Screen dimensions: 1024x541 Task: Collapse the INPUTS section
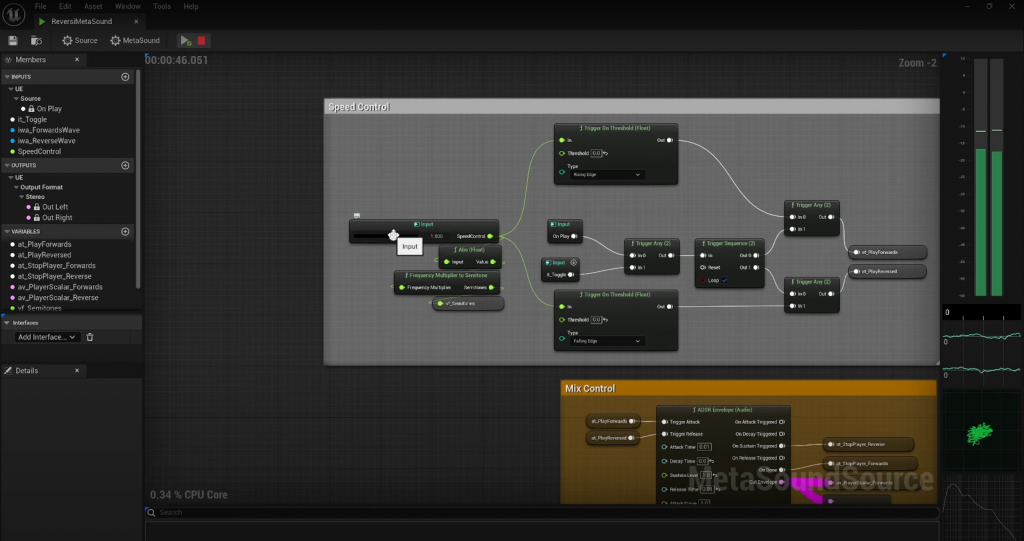tap(7, 76)
